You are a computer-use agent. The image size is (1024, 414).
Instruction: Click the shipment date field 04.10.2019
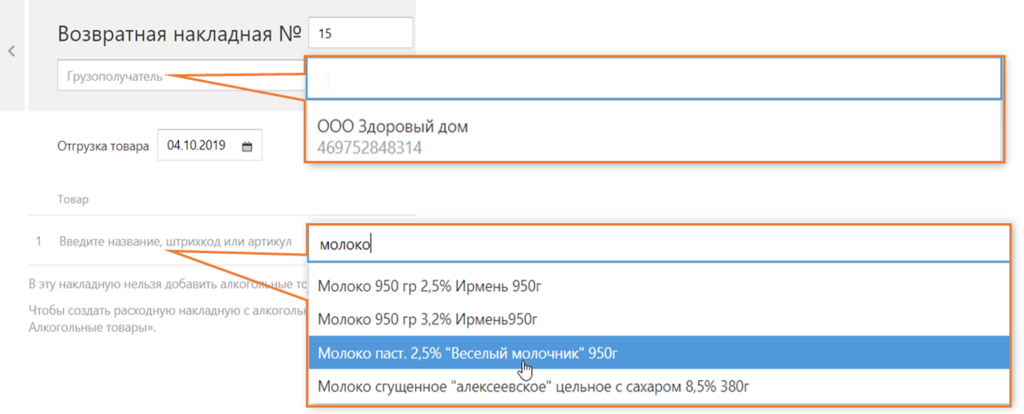pyautogui.click(x=197, y=146)
